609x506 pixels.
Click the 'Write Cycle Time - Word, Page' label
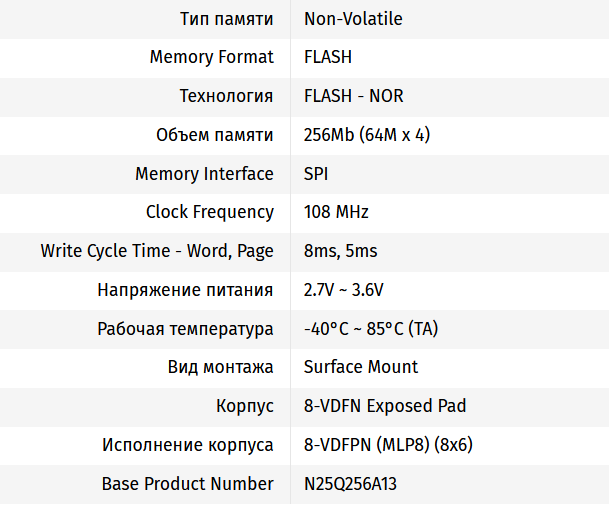pos(157,251)
